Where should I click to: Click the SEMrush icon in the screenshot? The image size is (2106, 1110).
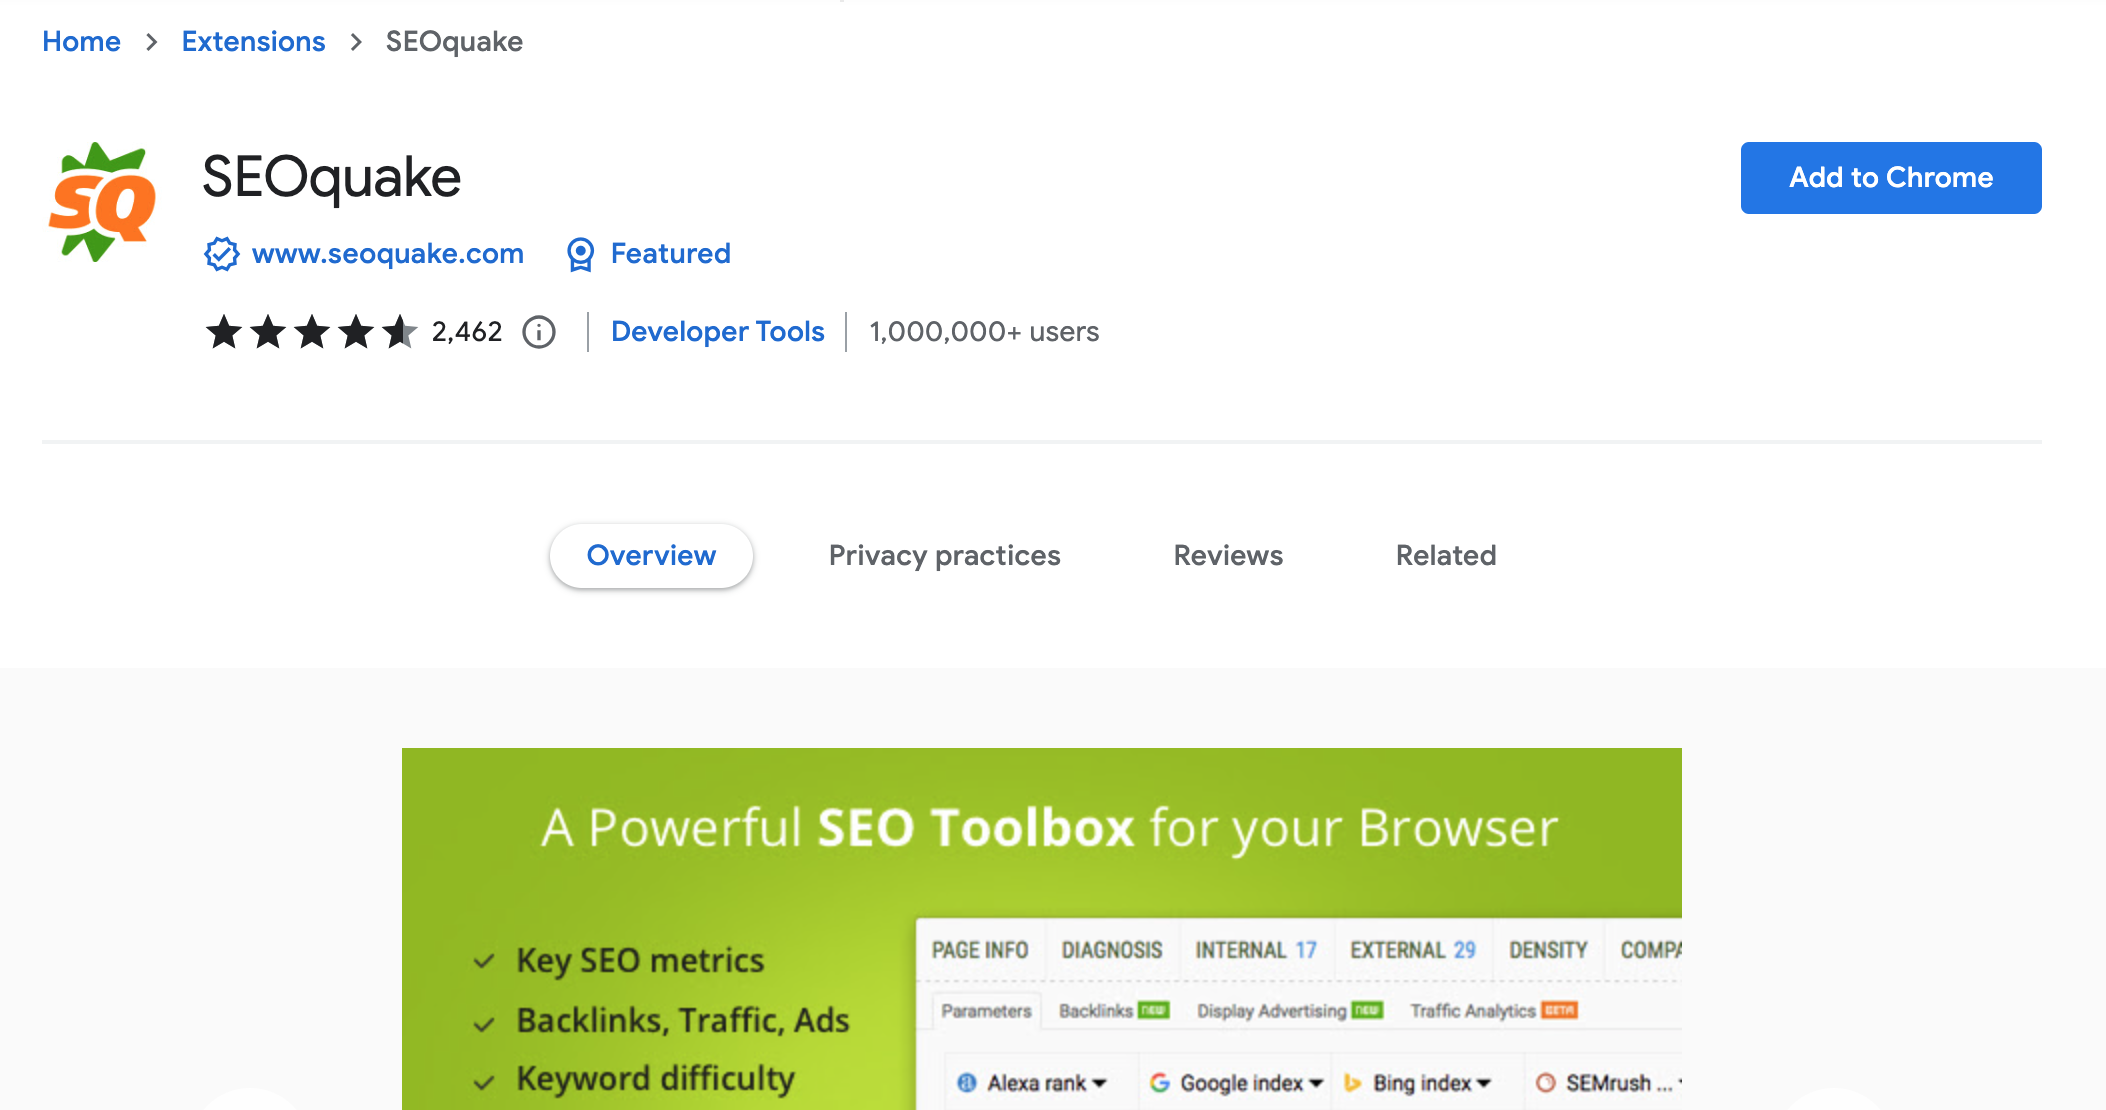(1544, 1082)
